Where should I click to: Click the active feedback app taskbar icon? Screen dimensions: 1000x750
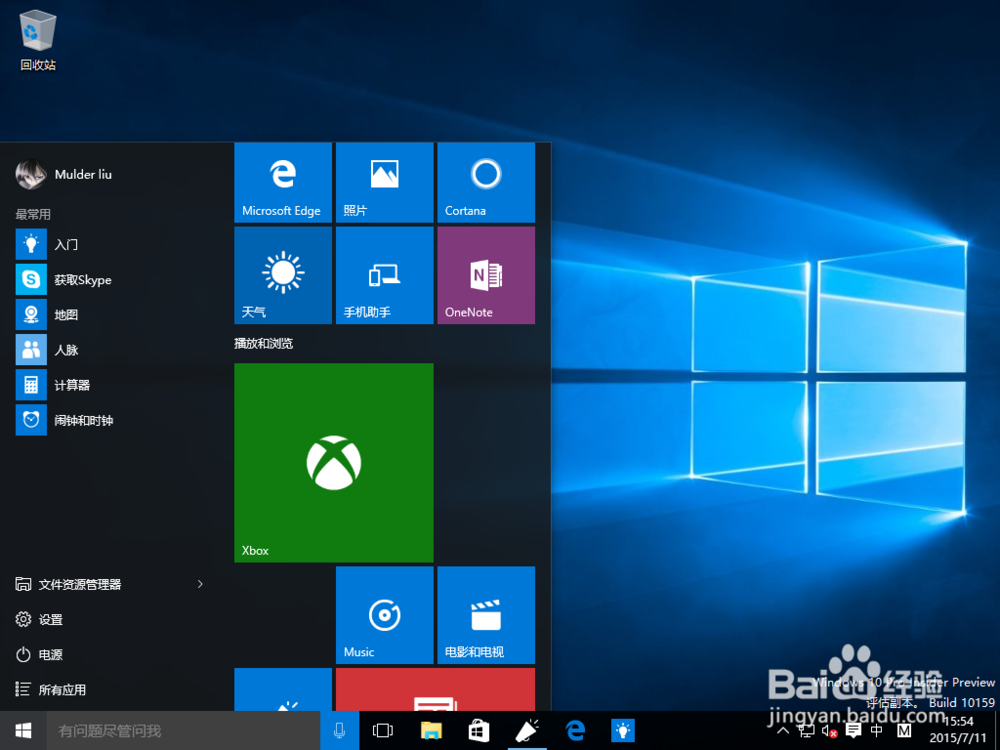tap(527, 730)
